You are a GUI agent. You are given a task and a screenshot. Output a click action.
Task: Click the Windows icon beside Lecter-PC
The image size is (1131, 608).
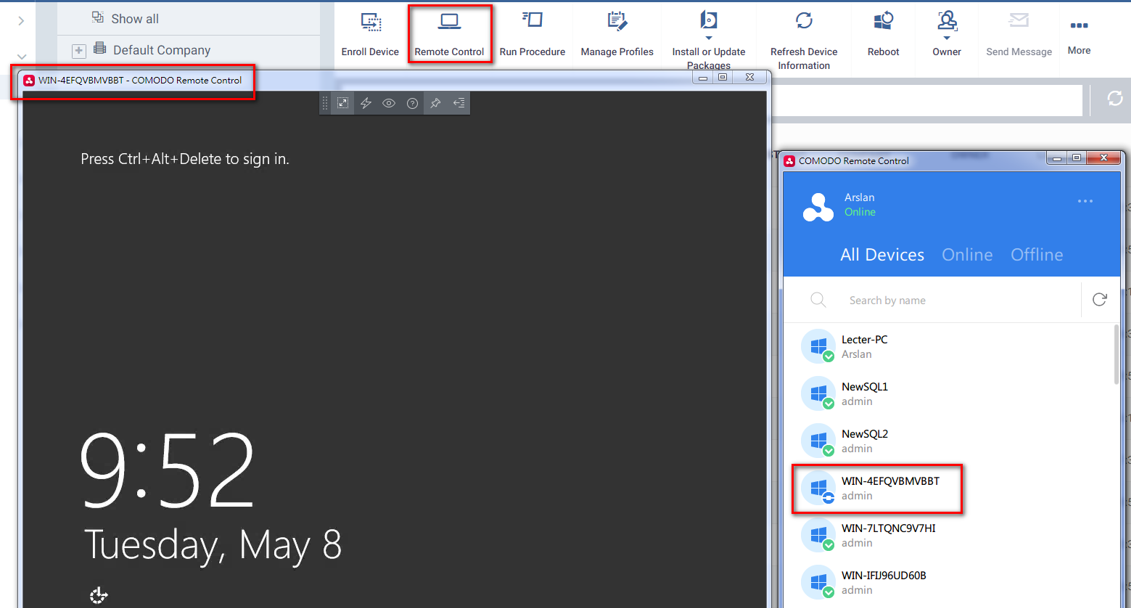tap(818, 346)
